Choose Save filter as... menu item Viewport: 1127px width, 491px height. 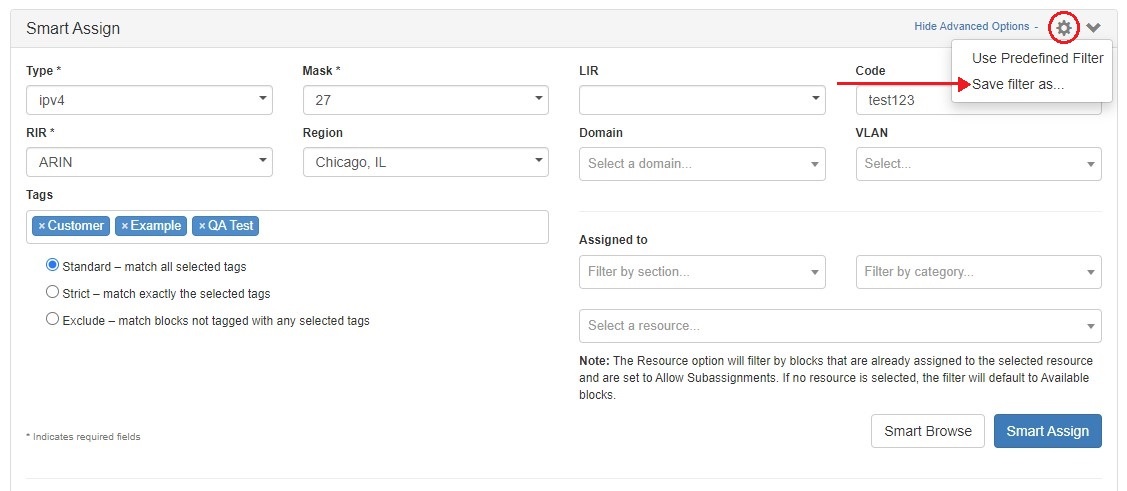pyautogui.click(x=1018, y=84)
